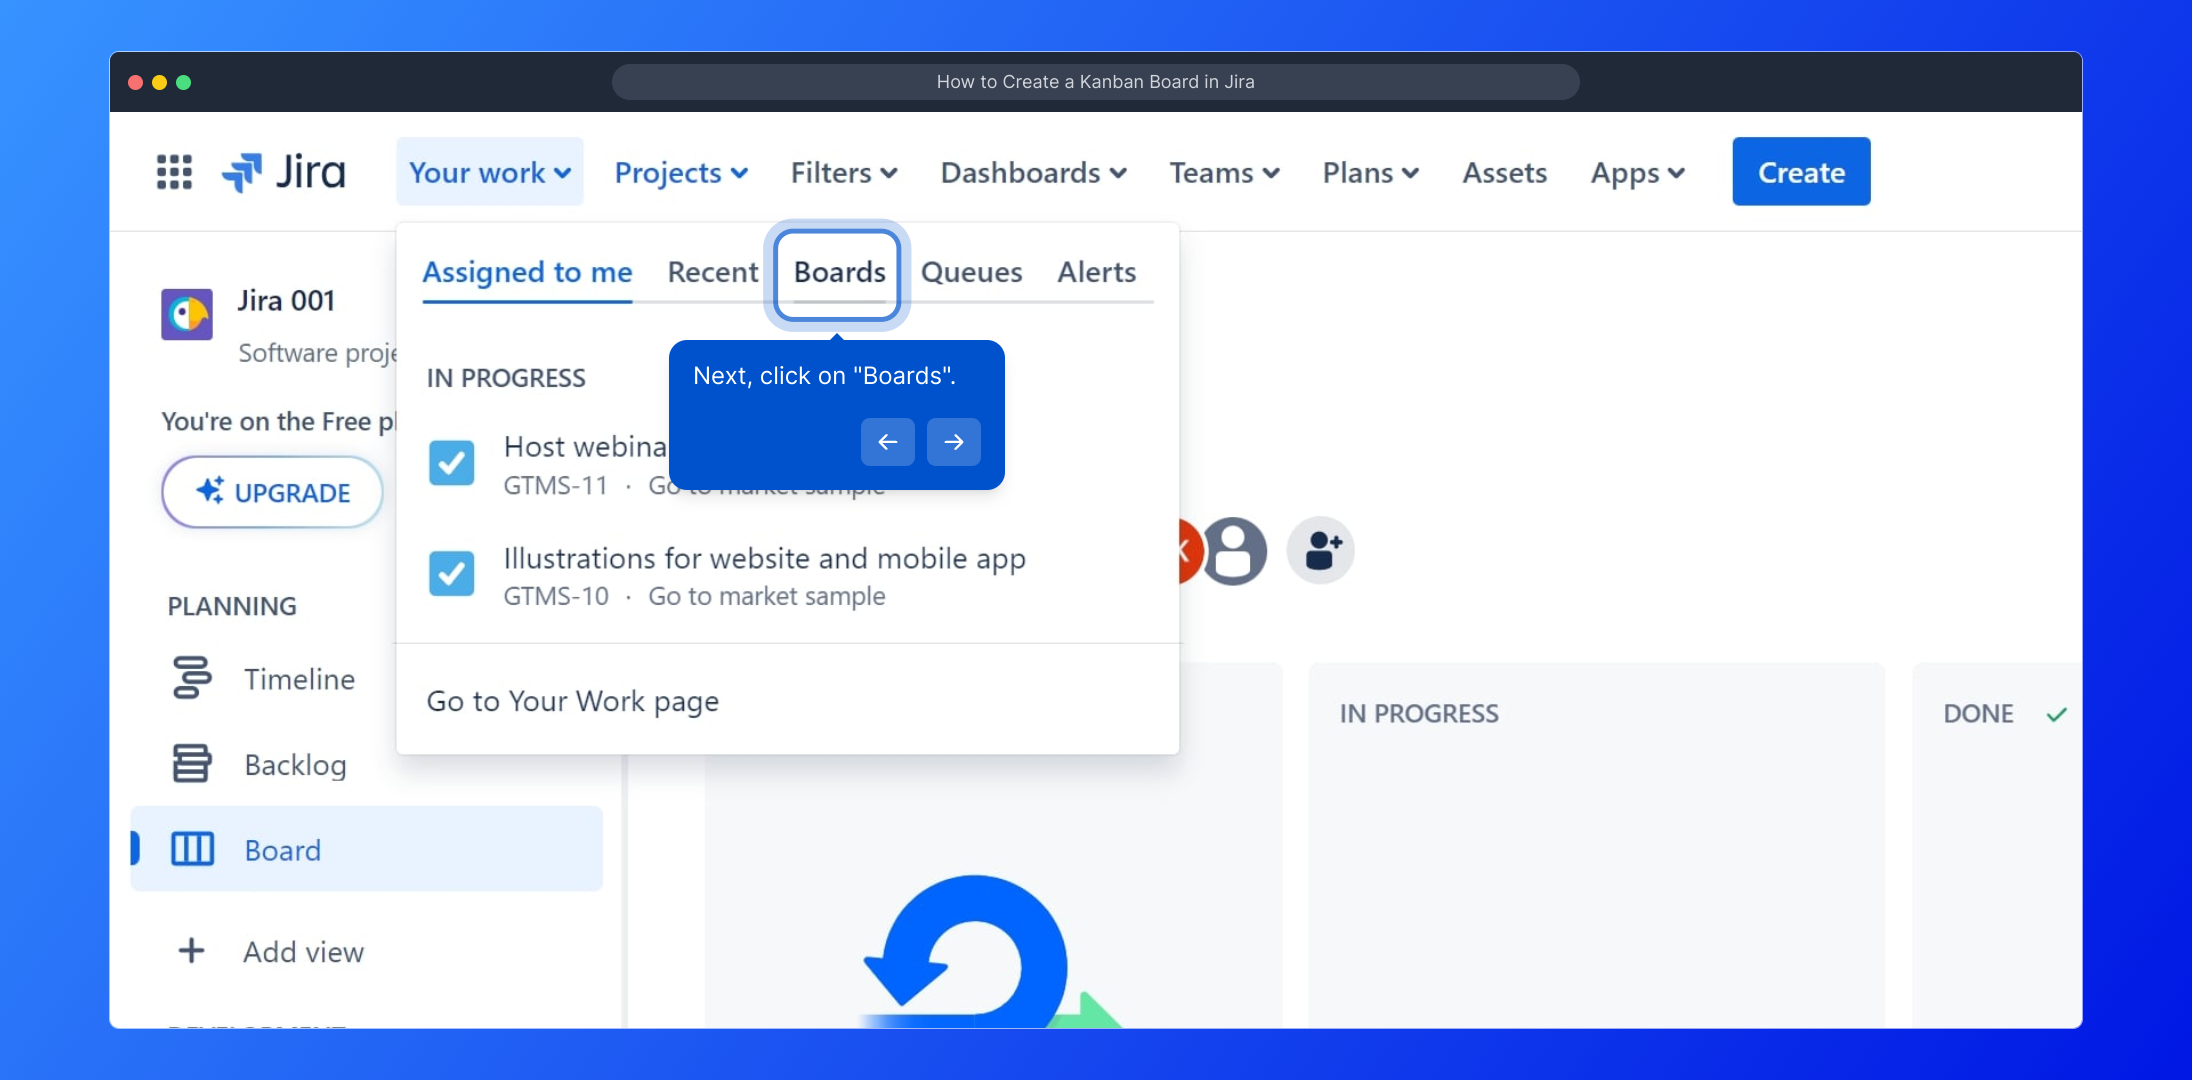Click the blue Create button
Screen dimensions: 2192x1080
[x=1800, y=172]
